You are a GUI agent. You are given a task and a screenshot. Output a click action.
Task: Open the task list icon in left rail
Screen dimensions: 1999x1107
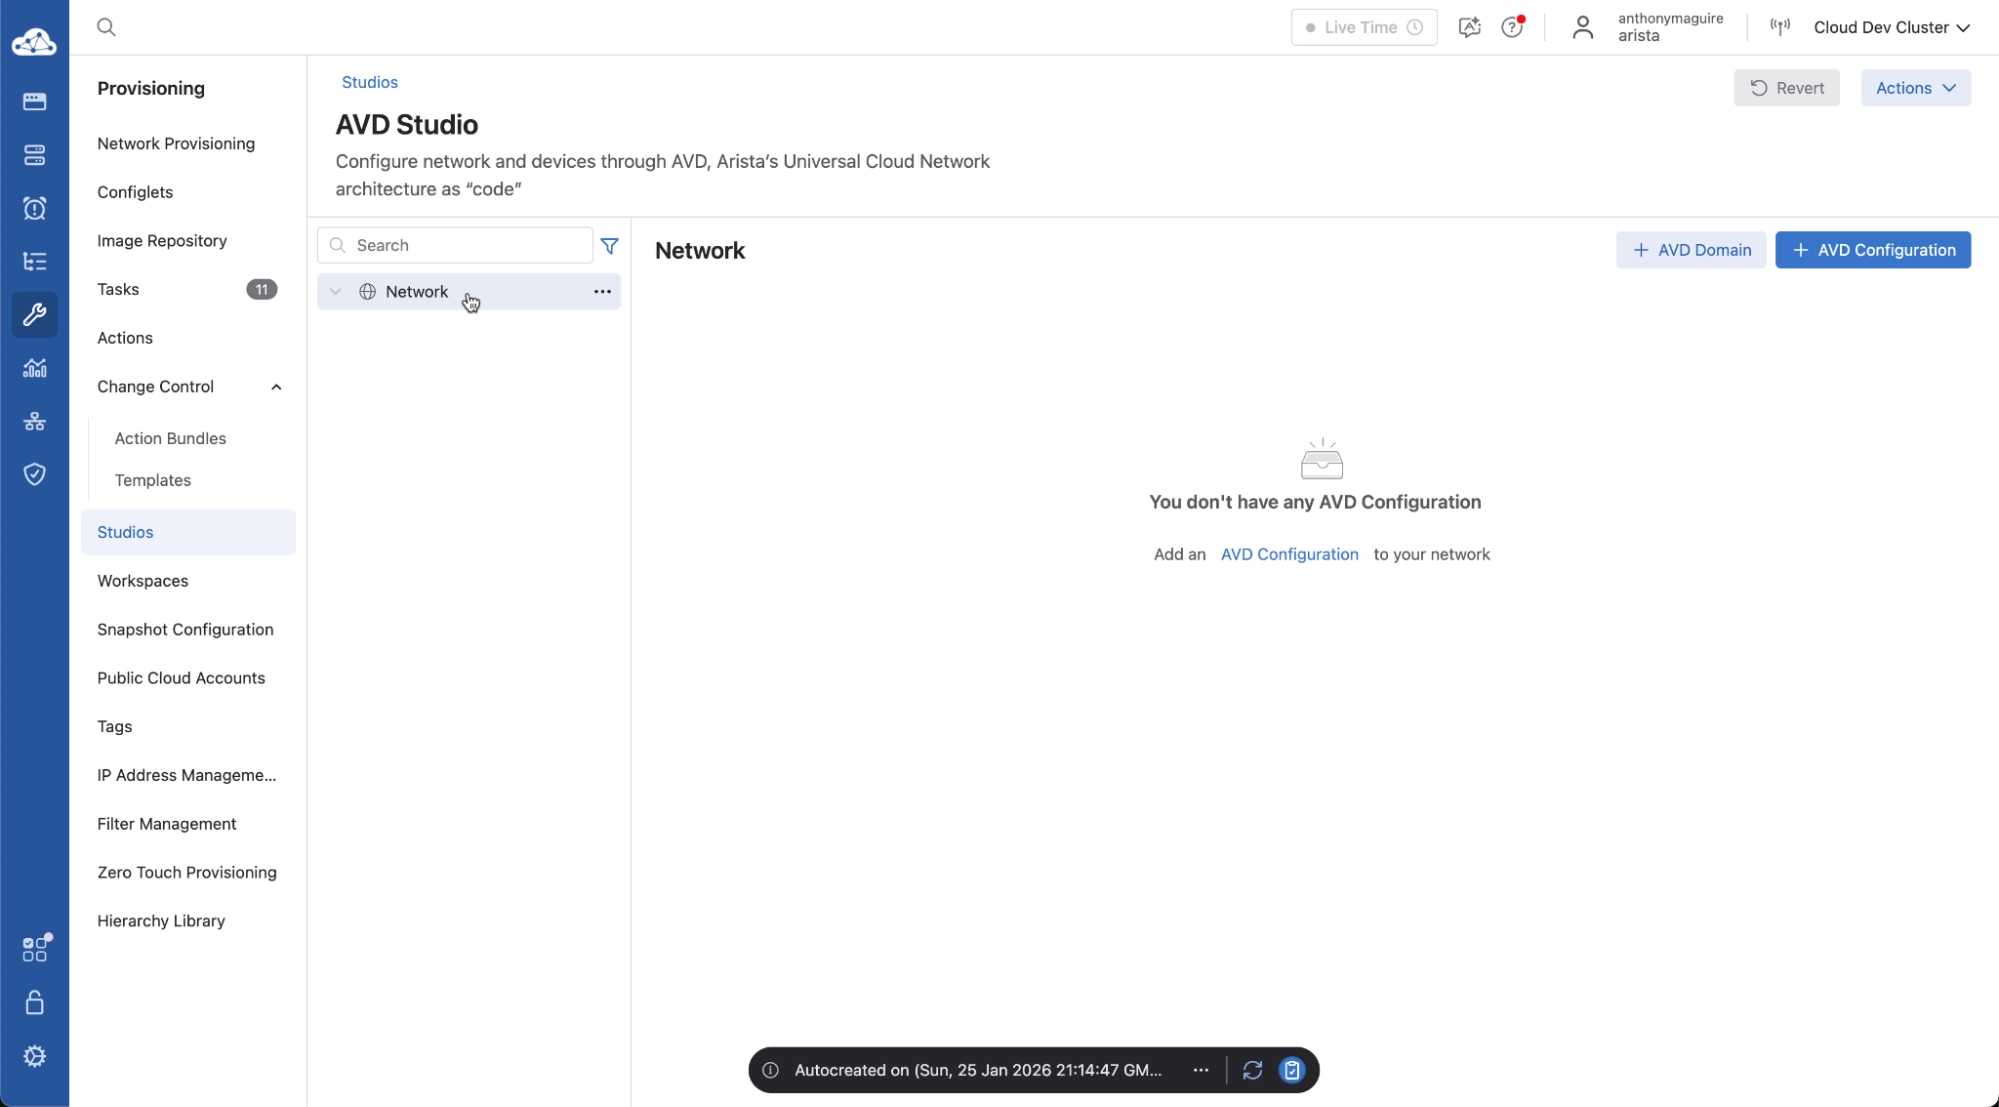click(x=34, y=261)
